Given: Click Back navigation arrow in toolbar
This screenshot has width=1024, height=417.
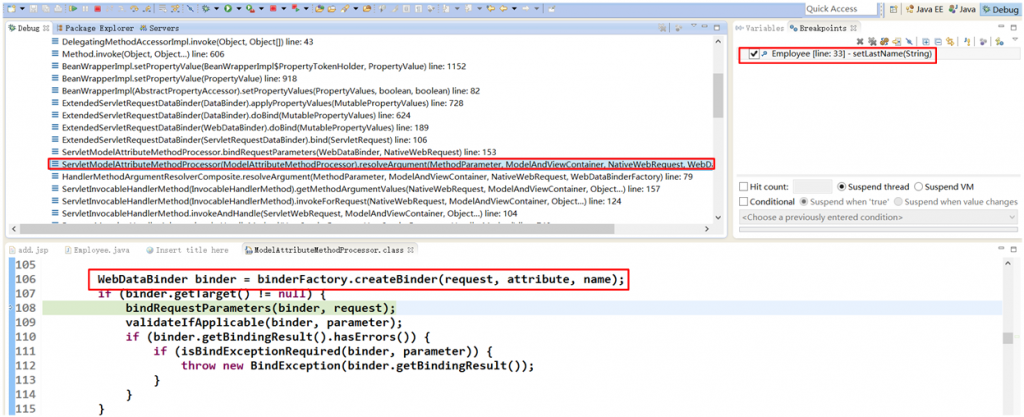Looking at the screenshot, I should tap(504, 9).
